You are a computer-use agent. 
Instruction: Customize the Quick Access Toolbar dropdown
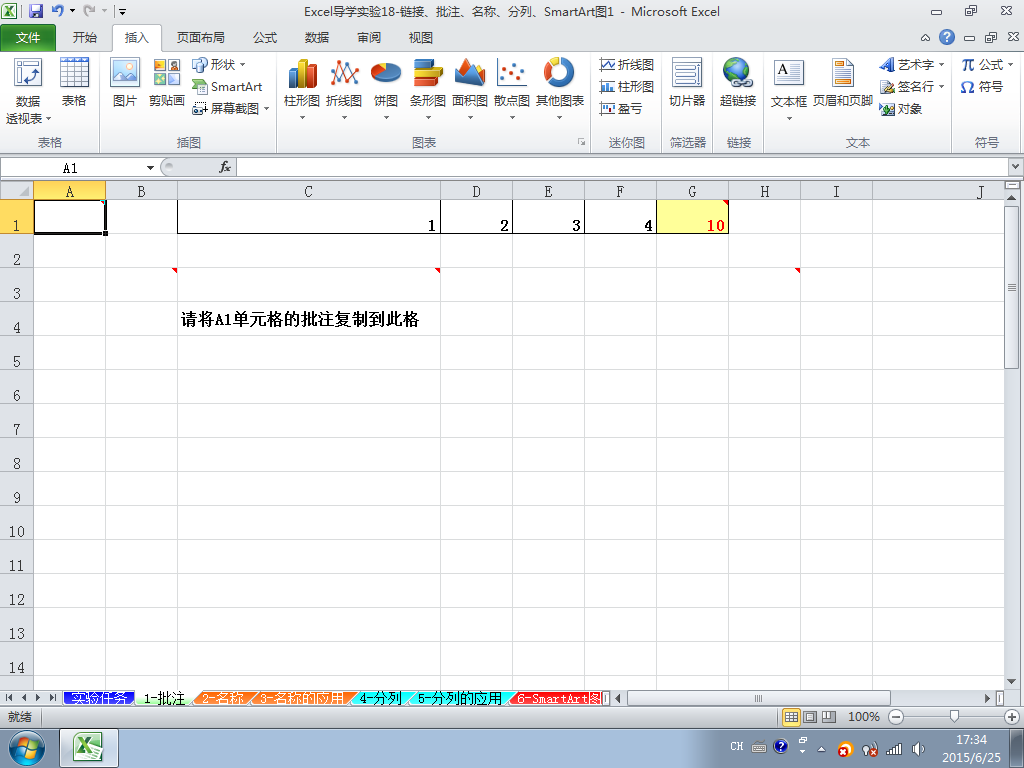click(122, 11)
